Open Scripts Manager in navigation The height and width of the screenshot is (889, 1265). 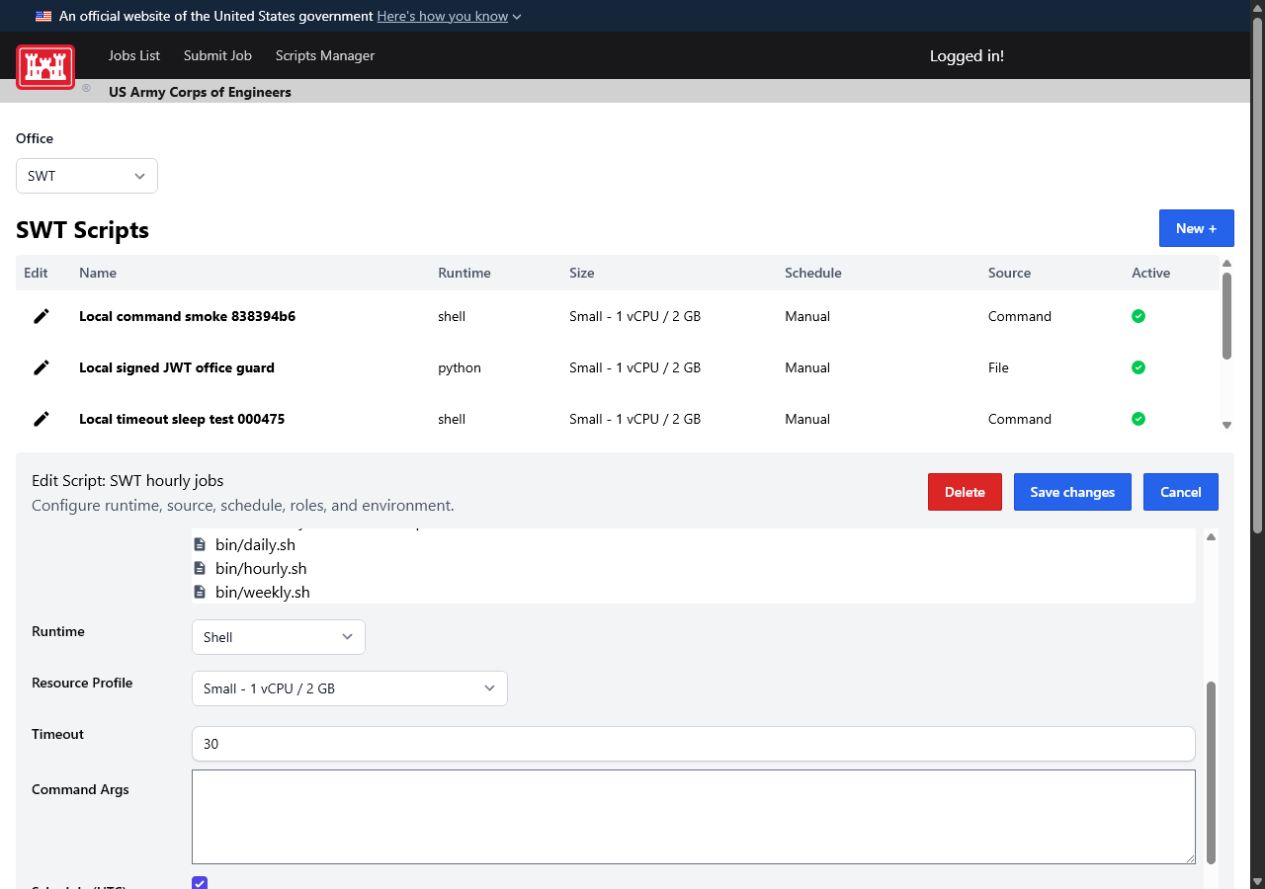coord(325,56)
